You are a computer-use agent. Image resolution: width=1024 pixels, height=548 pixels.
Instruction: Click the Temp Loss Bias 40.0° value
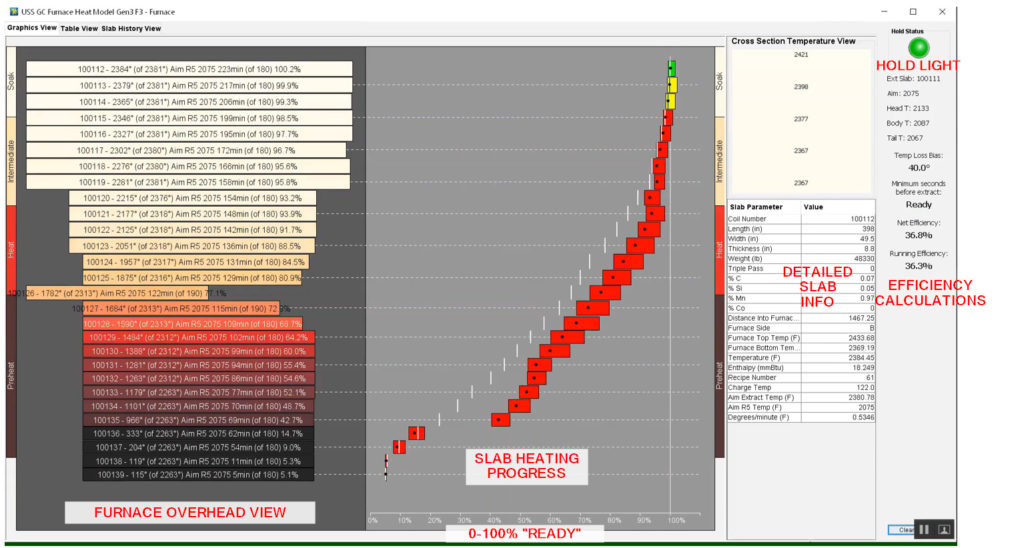click(x=918, y=168)
